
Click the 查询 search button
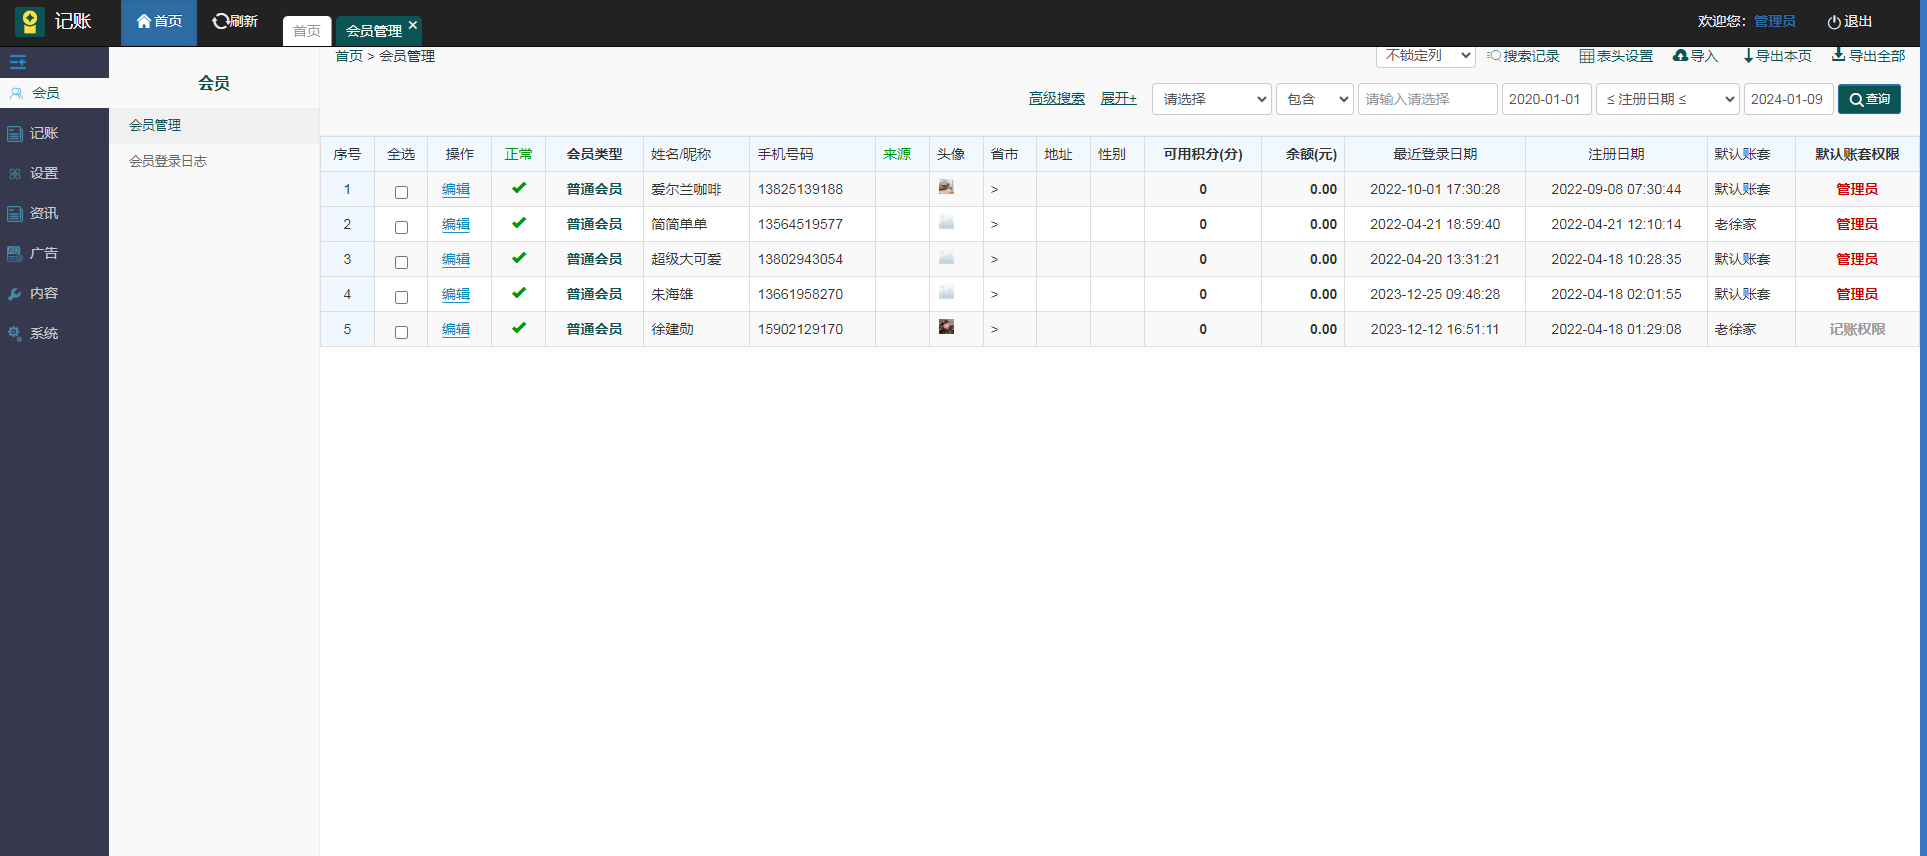pyautogui.click(x=1869, y=99)
